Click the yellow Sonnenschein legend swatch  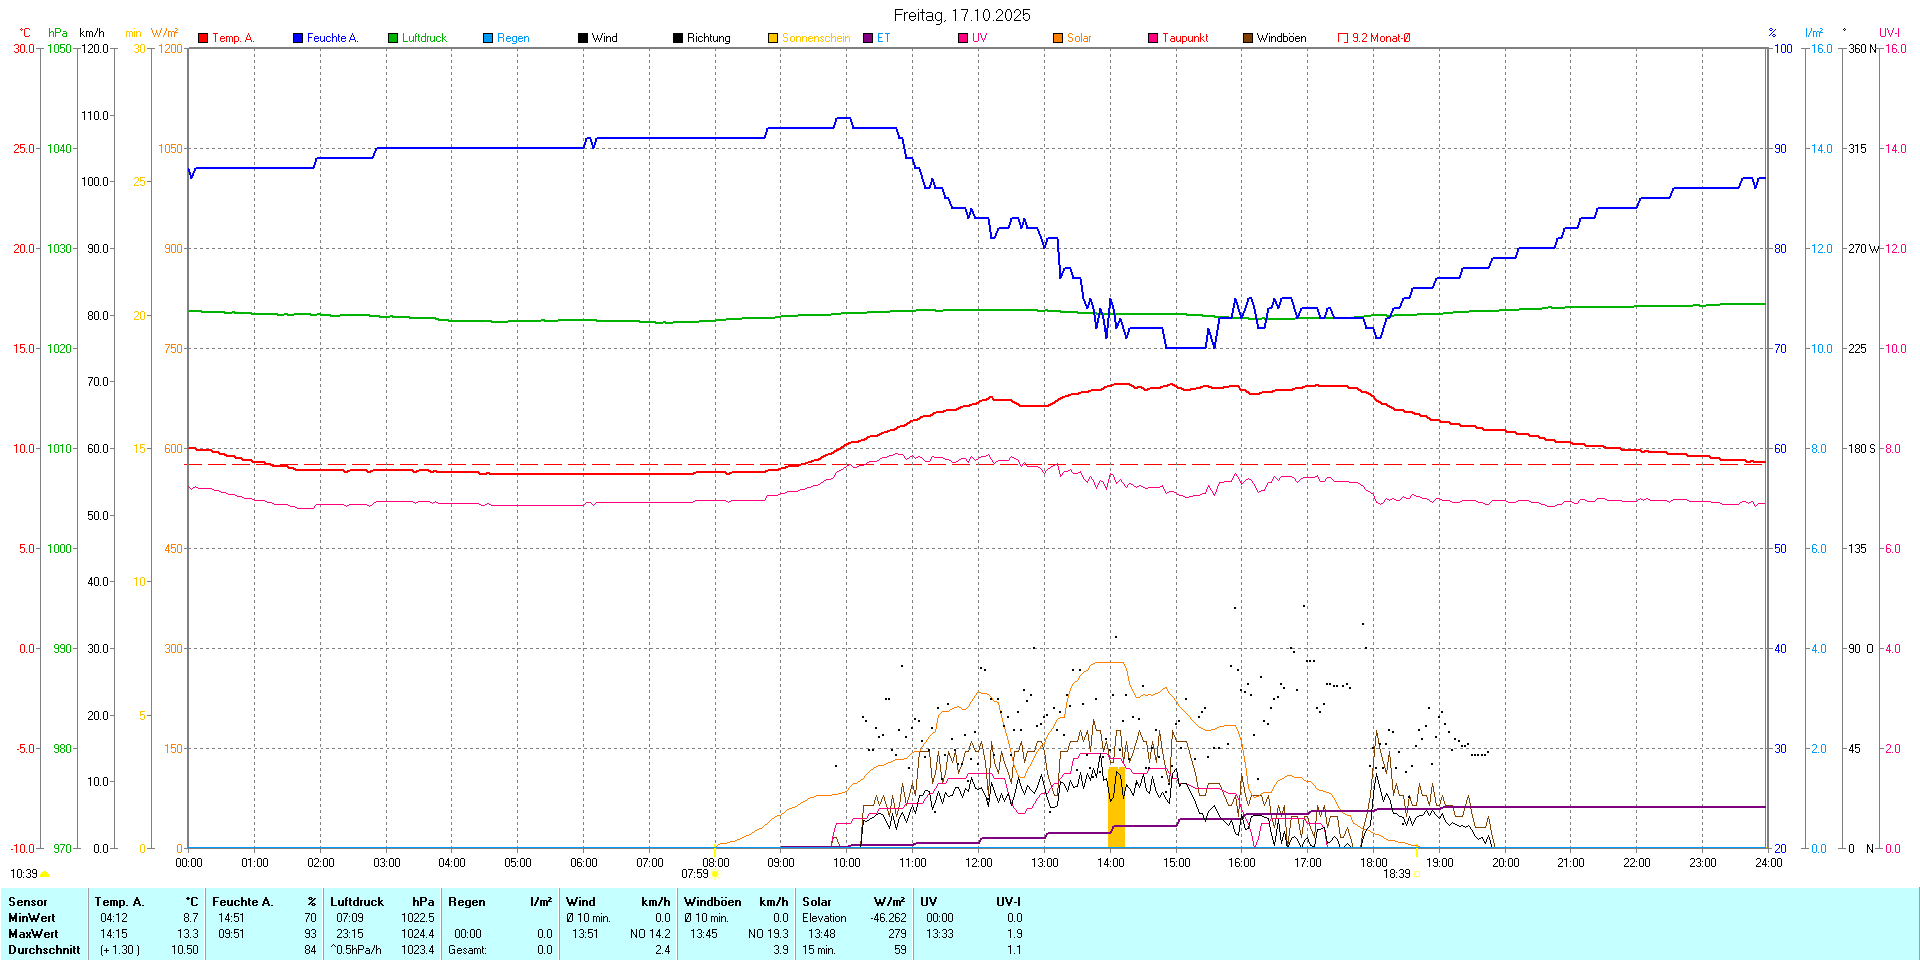pyautogui.click(x=773, y=38)
